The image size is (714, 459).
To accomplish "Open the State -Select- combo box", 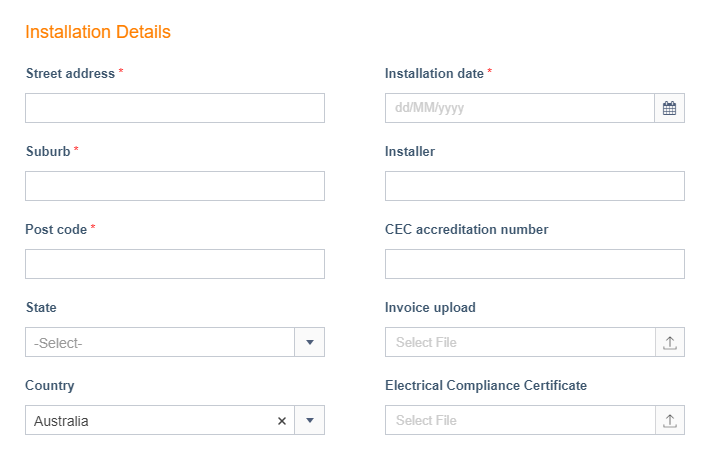I will coord(160,342).
